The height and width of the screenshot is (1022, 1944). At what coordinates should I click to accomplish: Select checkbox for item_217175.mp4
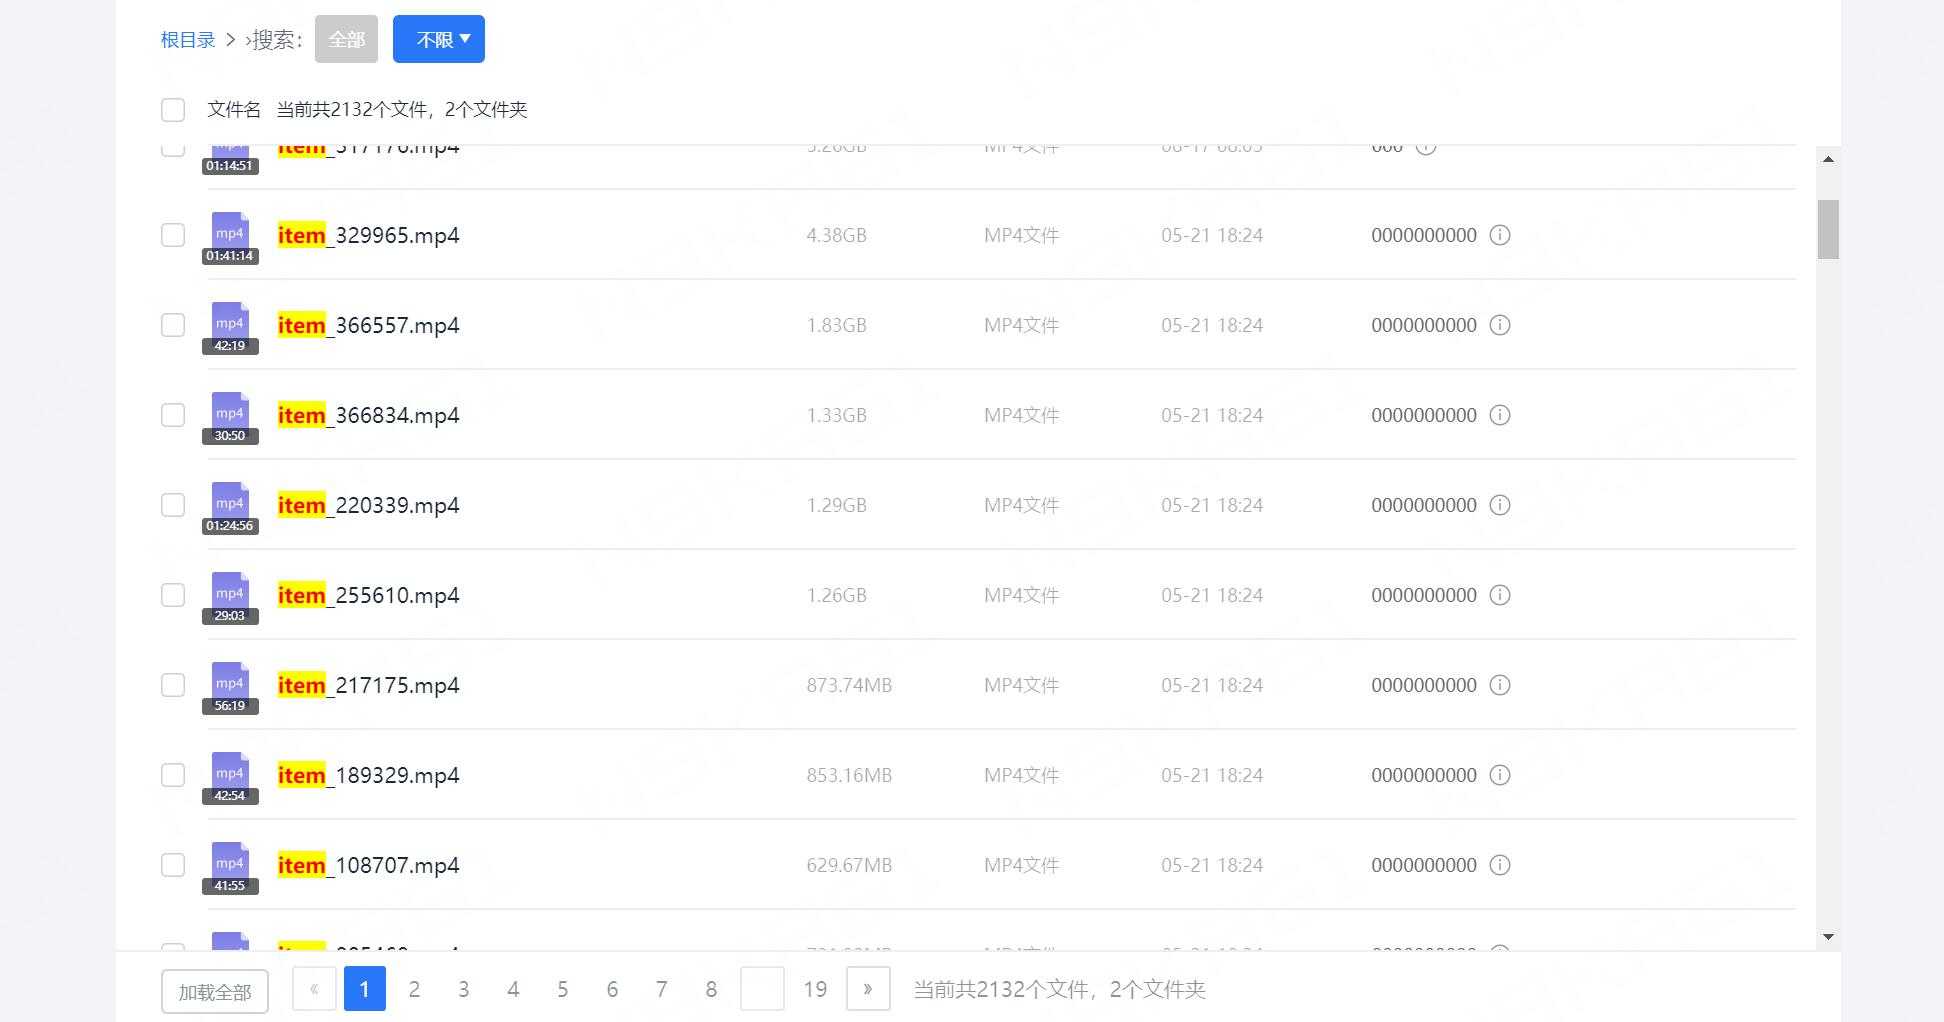point(173,685)
